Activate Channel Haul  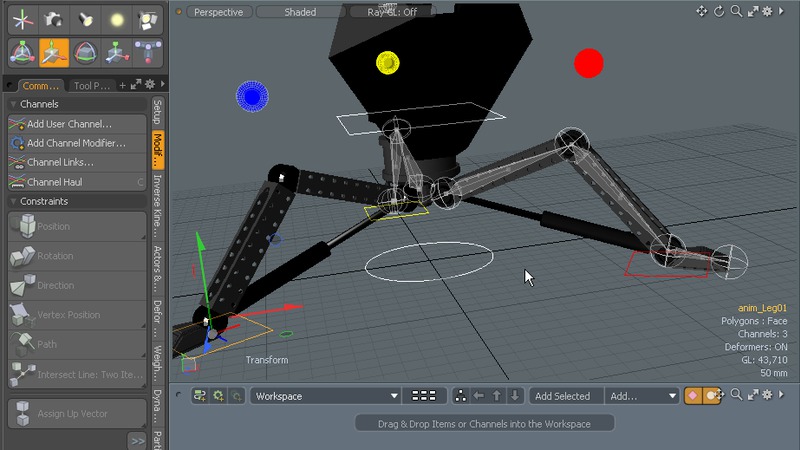(77, 182)
